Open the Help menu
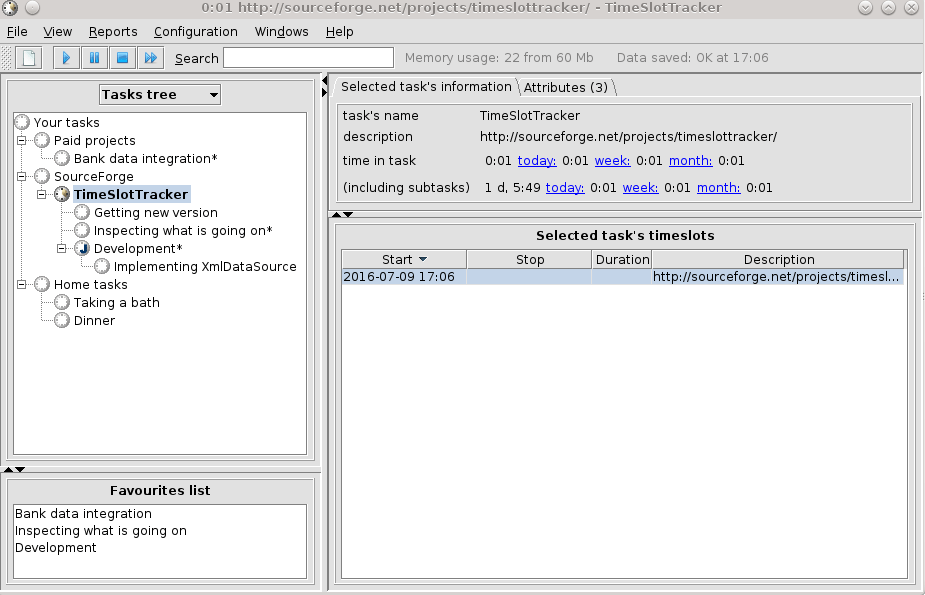Screen dimensions: 925x595 (x=339, y=32)
